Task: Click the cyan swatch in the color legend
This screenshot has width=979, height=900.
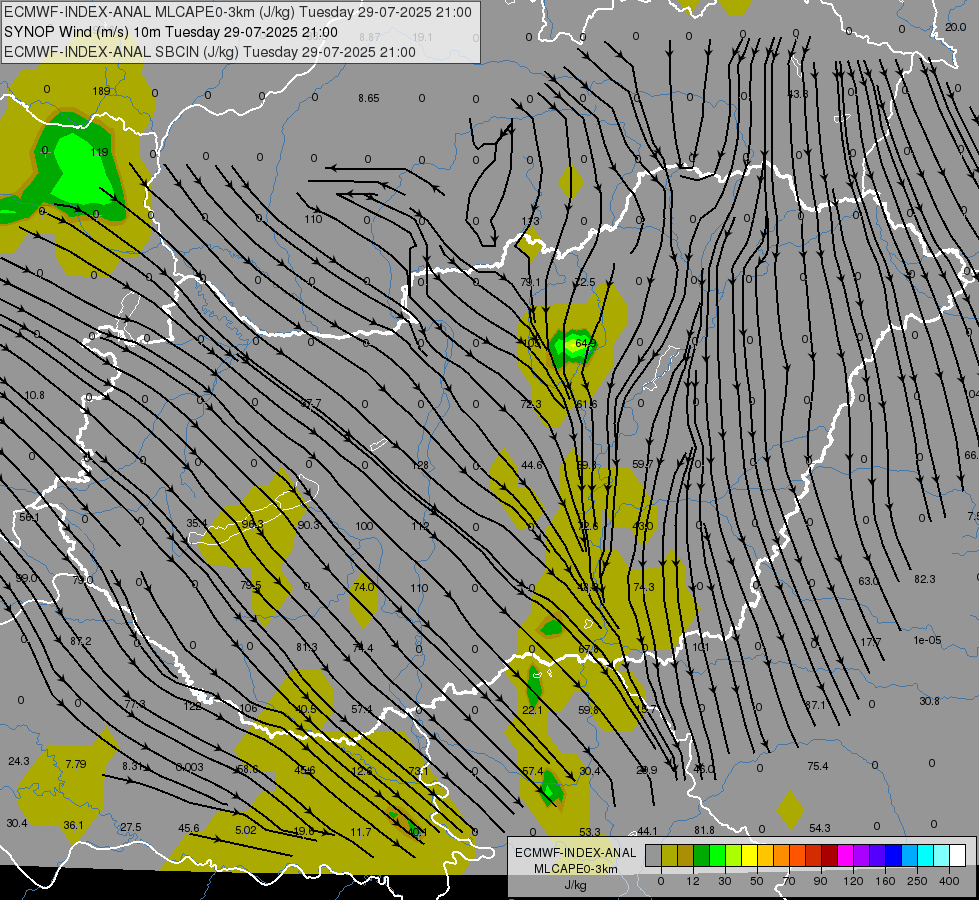Action: click(x=925, y=855)
